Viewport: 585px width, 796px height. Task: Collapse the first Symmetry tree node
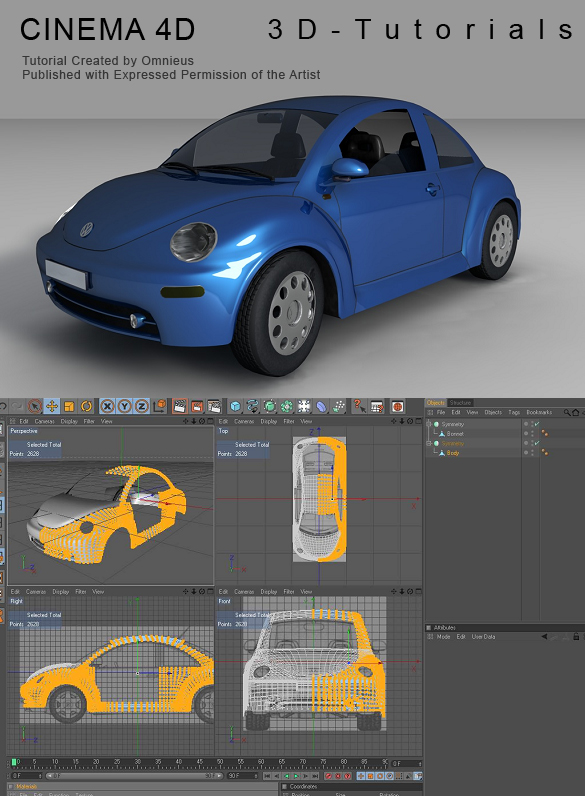click(429, 424)
